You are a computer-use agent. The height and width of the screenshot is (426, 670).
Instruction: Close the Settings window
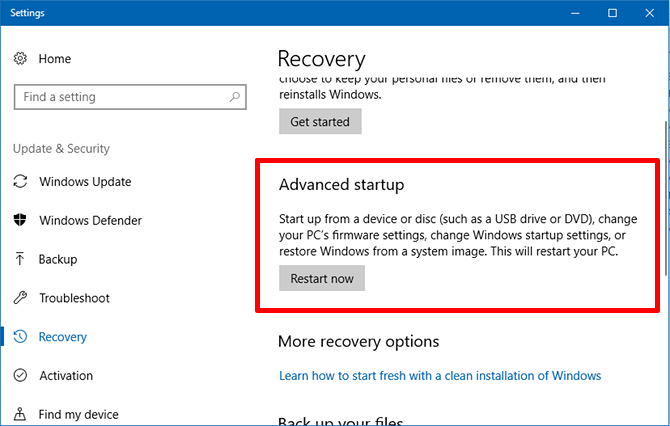click(649, 13)
